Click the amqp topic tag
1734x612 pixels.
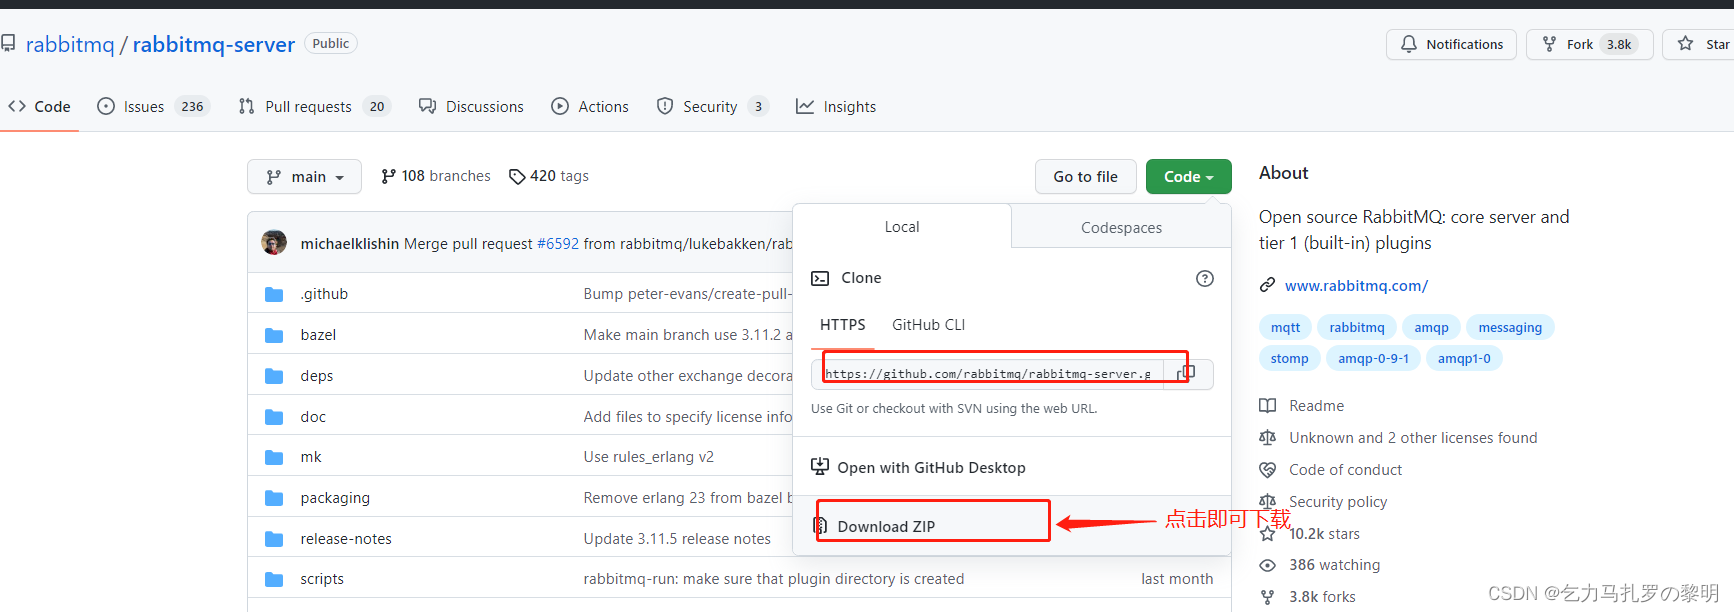[x=1431, y=328]
